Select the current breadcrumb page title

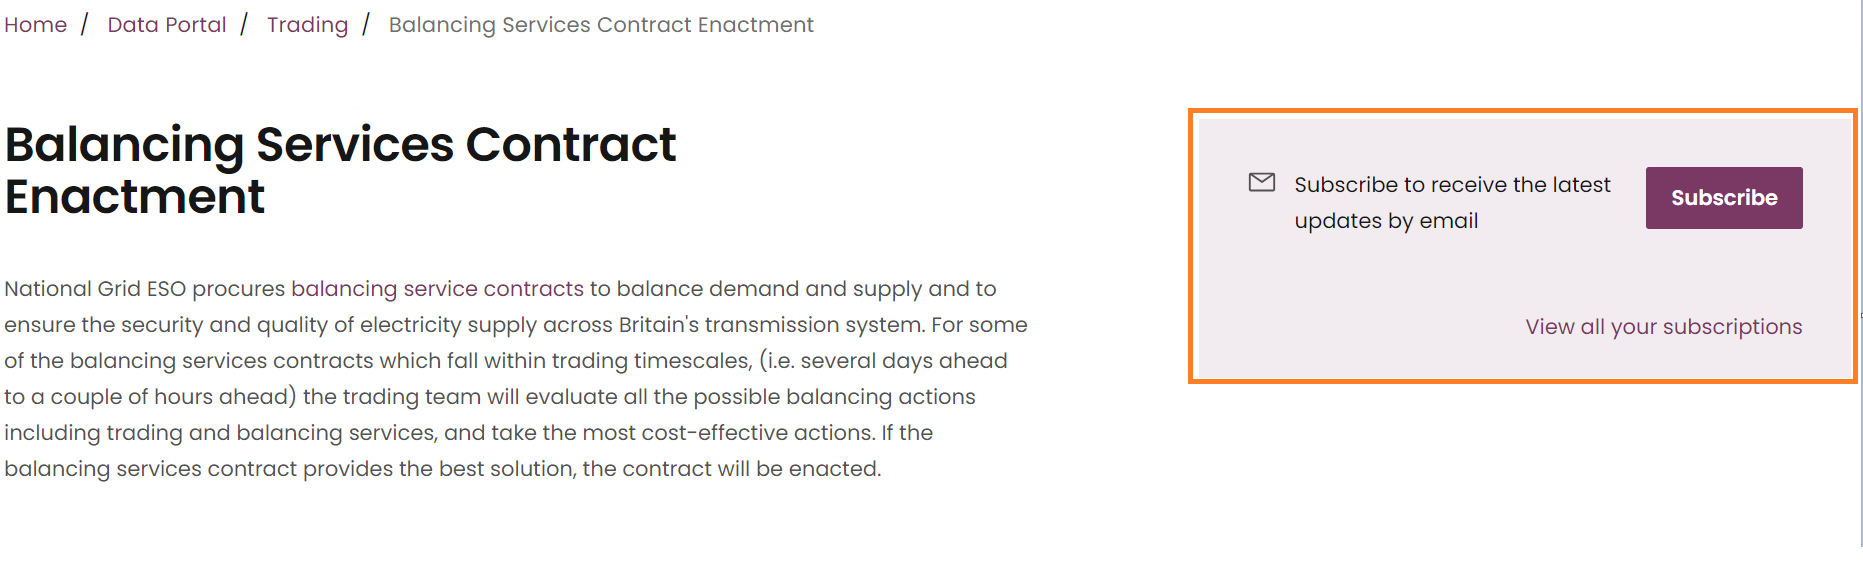(601, 25)
